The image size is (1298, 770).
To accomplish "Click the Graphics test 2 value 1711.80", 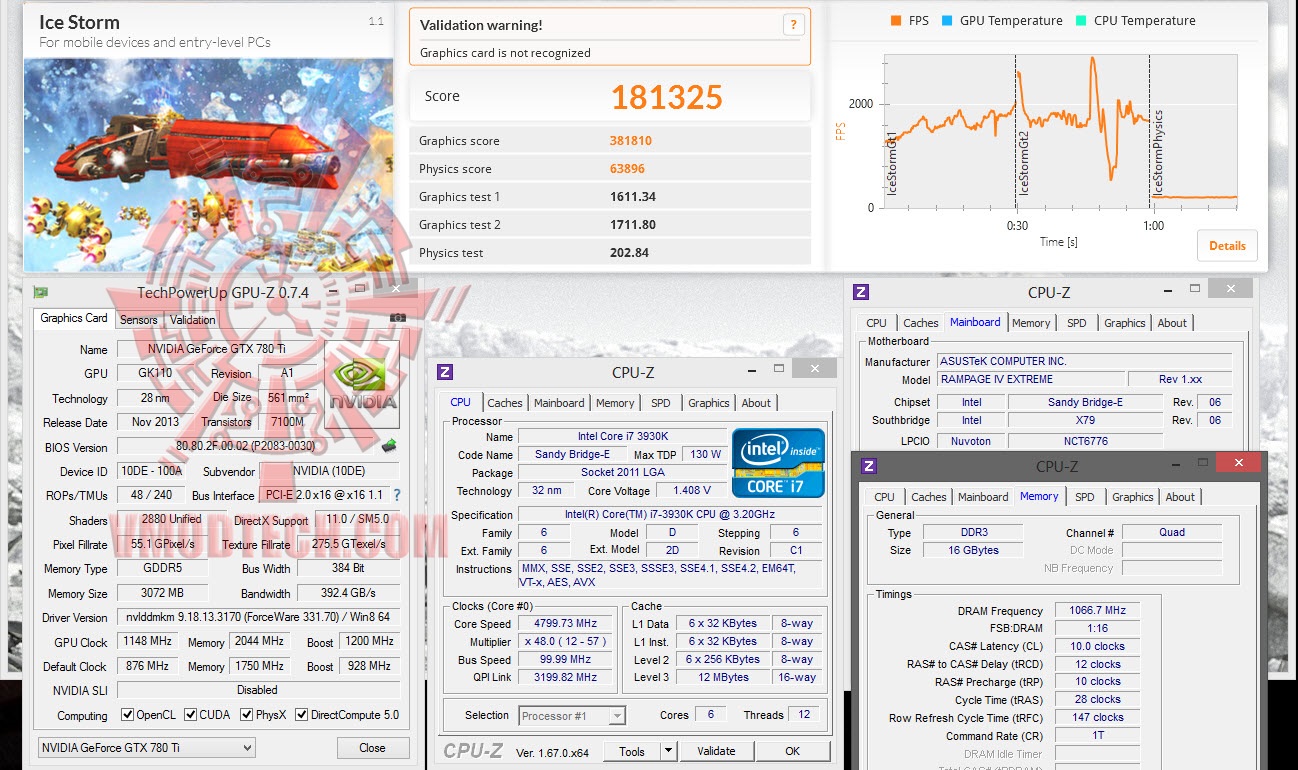I will (x=633, y=225).
